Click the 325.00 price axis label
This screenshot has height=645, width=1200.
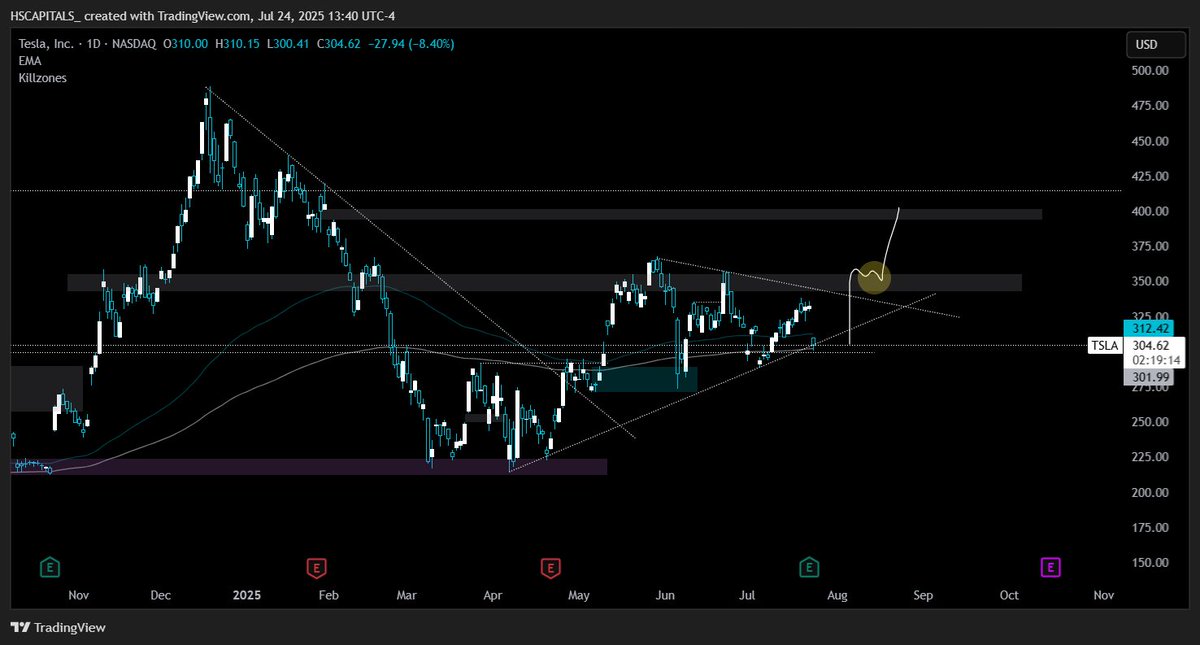[x=1150, y=314]
